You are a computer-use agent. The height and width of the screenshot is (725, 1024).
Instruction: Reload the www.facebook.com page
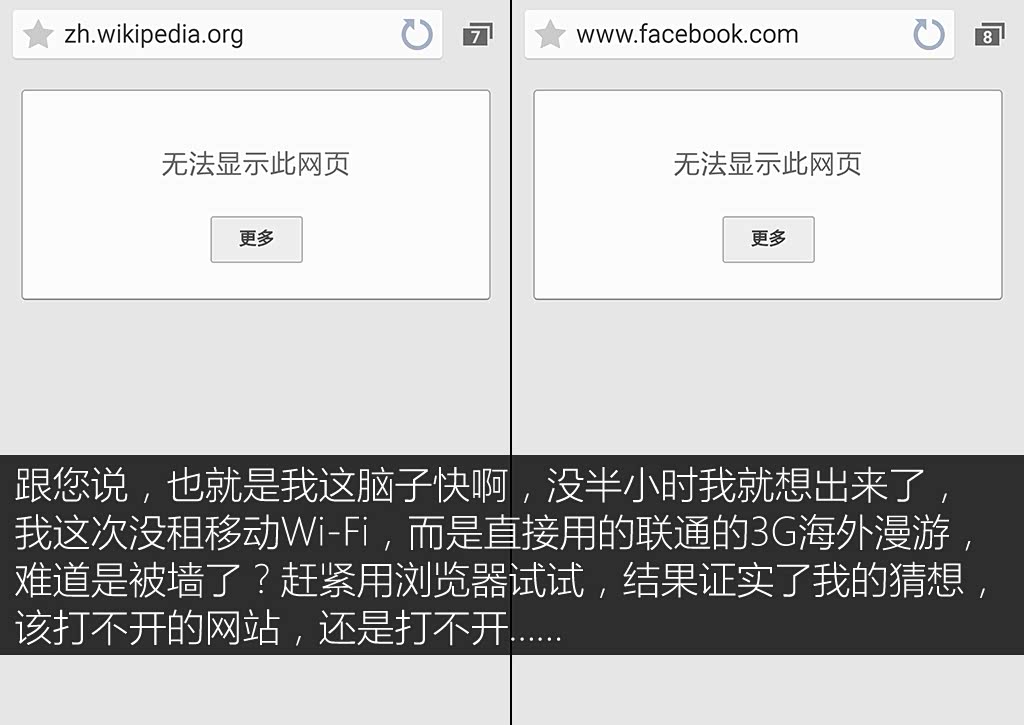click(929, 34)
